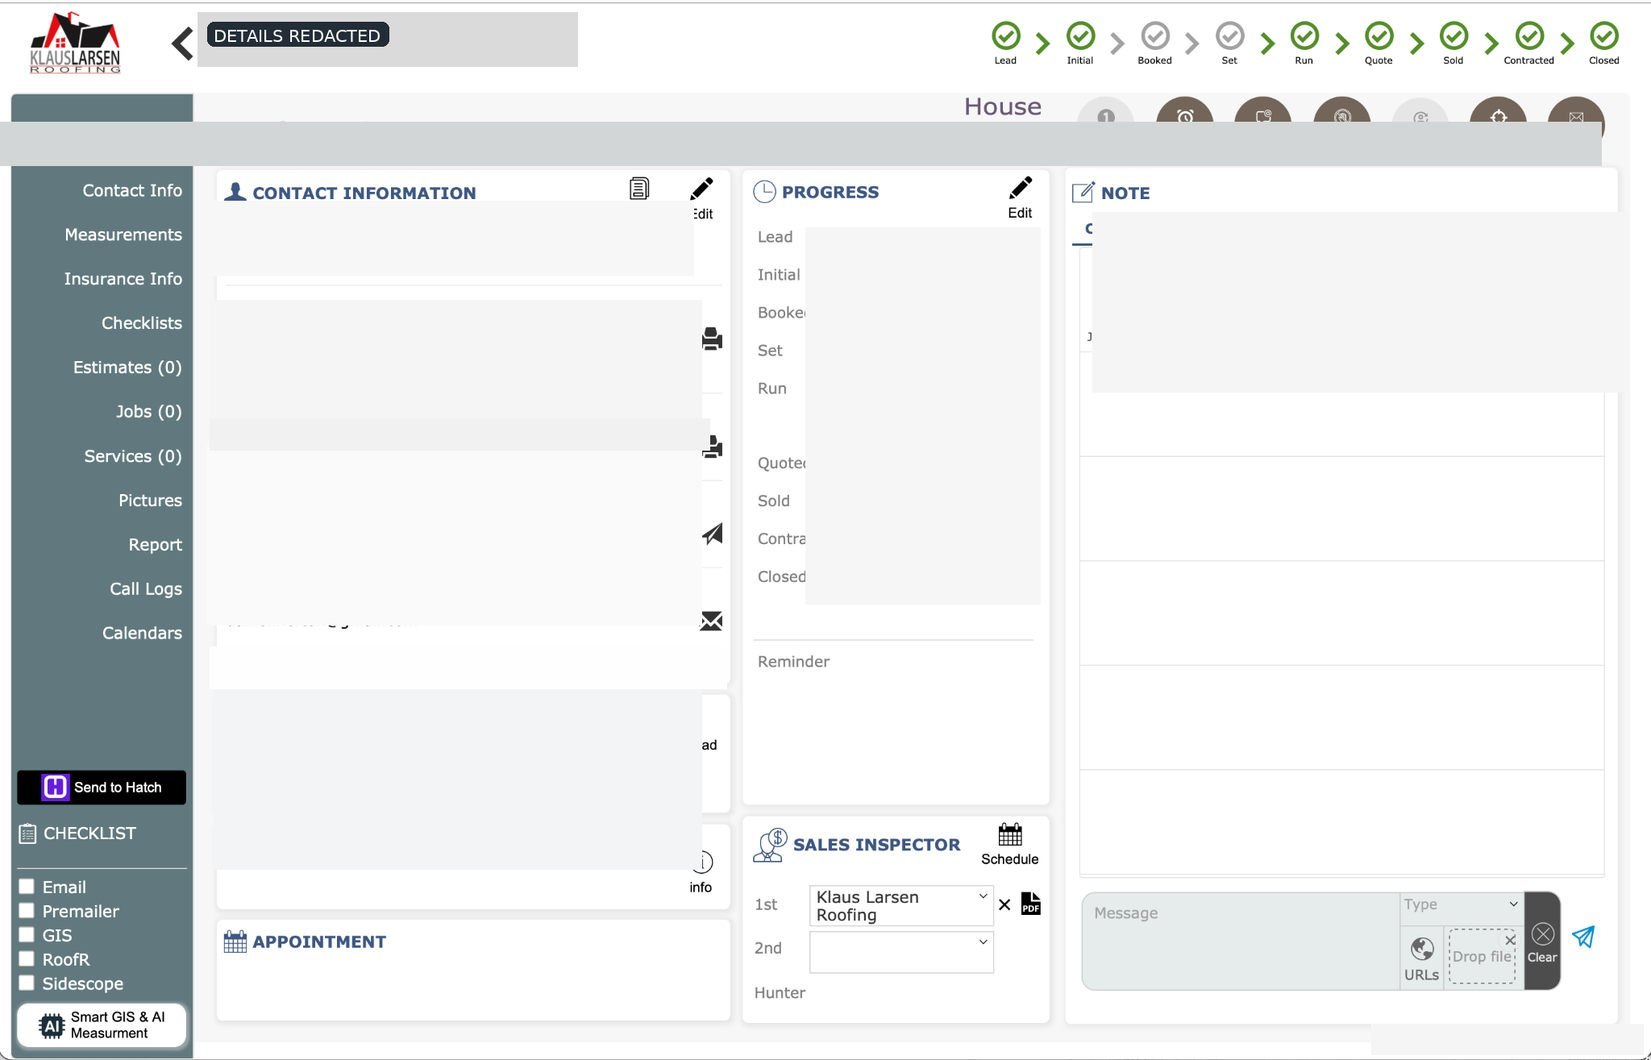Open the inspector PDF icon
Image resolution: width=1651 pixels, height=1060 pixels.
[x=1031, y=904]
